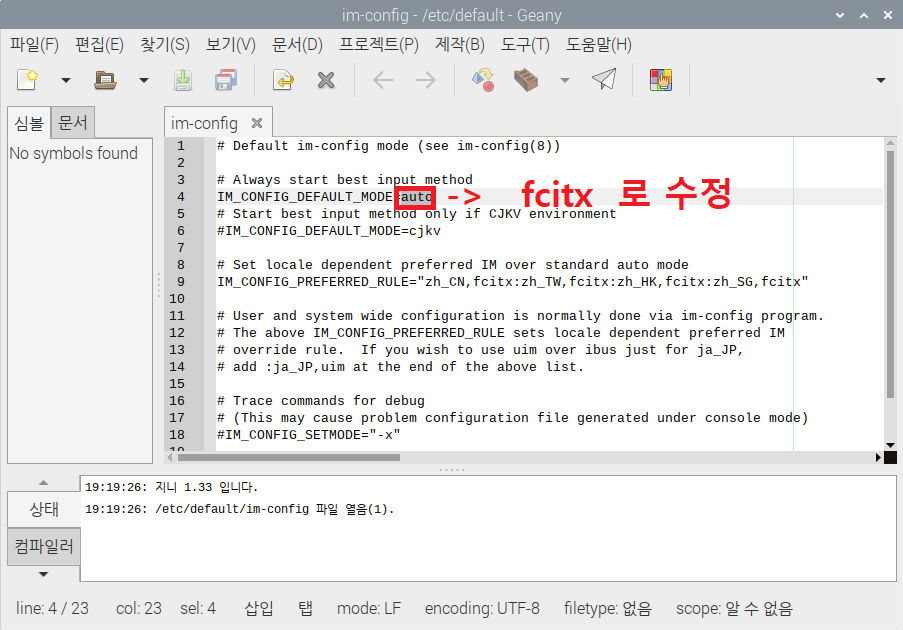Close the im-config tab with its X

click(x=257, y=123)
